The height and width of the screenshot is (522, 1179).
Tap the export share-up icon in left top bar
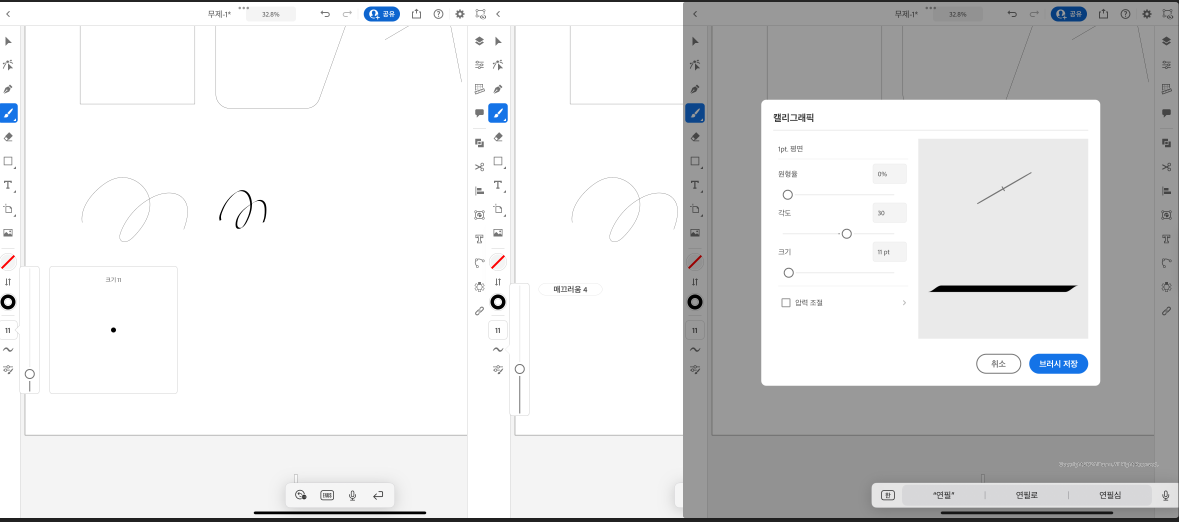point(417,14)
